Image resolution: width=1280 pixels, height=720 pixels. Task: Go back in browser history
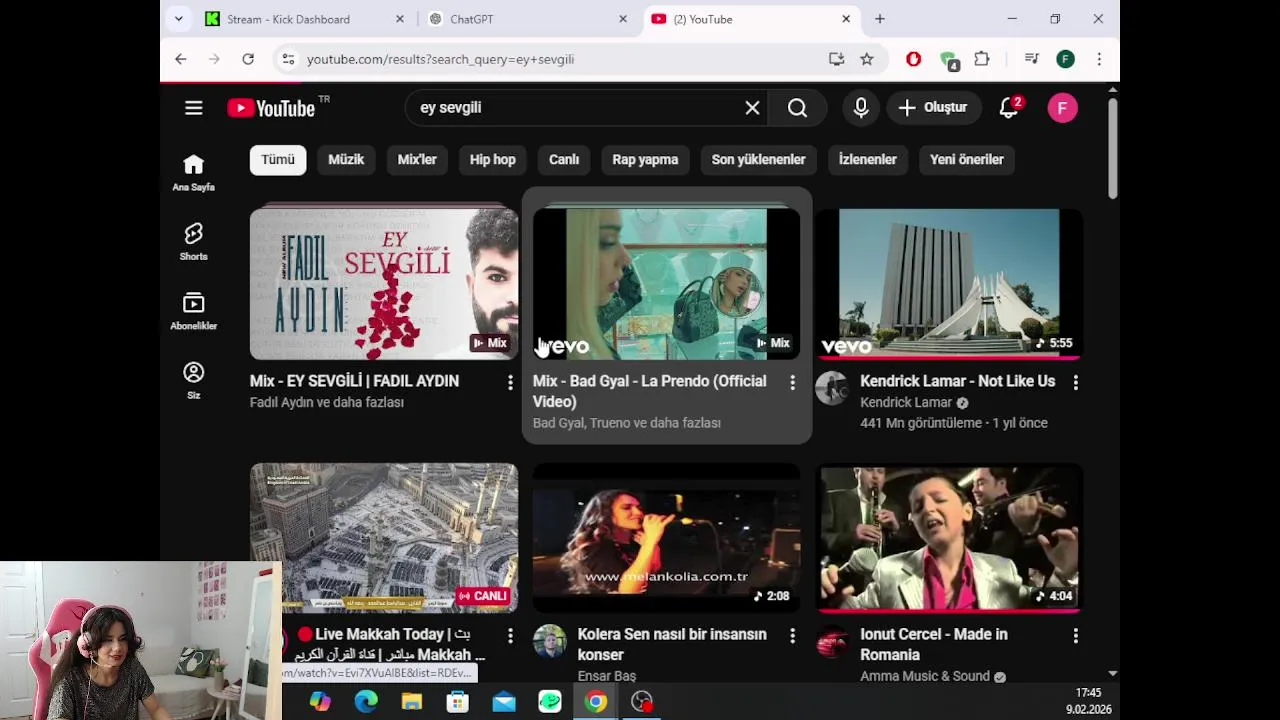181,59
